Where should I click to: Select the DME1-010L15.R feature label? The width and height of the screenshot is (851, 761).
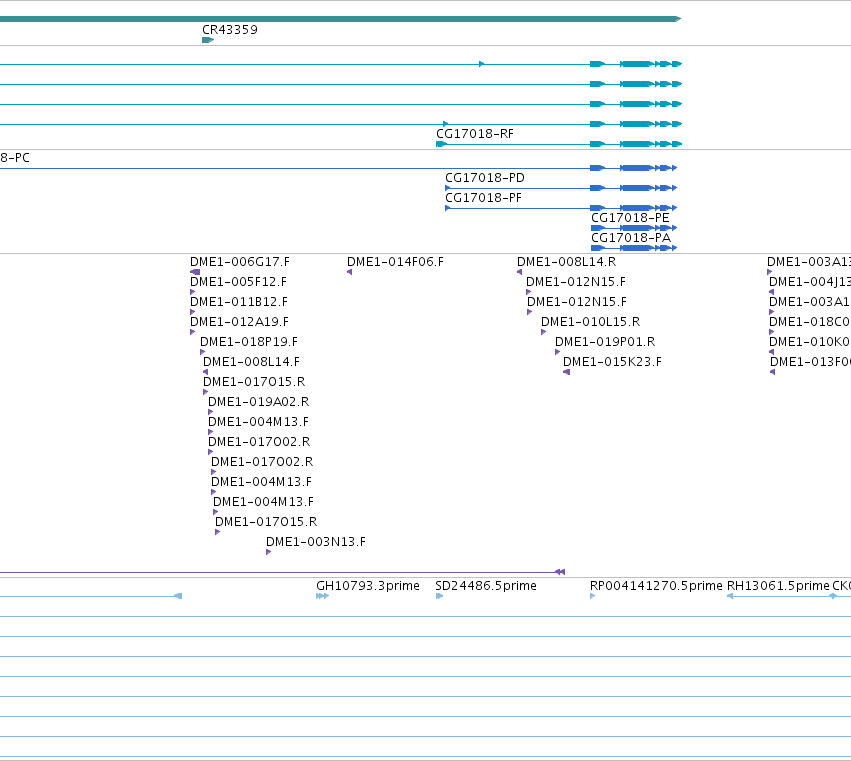(590, 322)
